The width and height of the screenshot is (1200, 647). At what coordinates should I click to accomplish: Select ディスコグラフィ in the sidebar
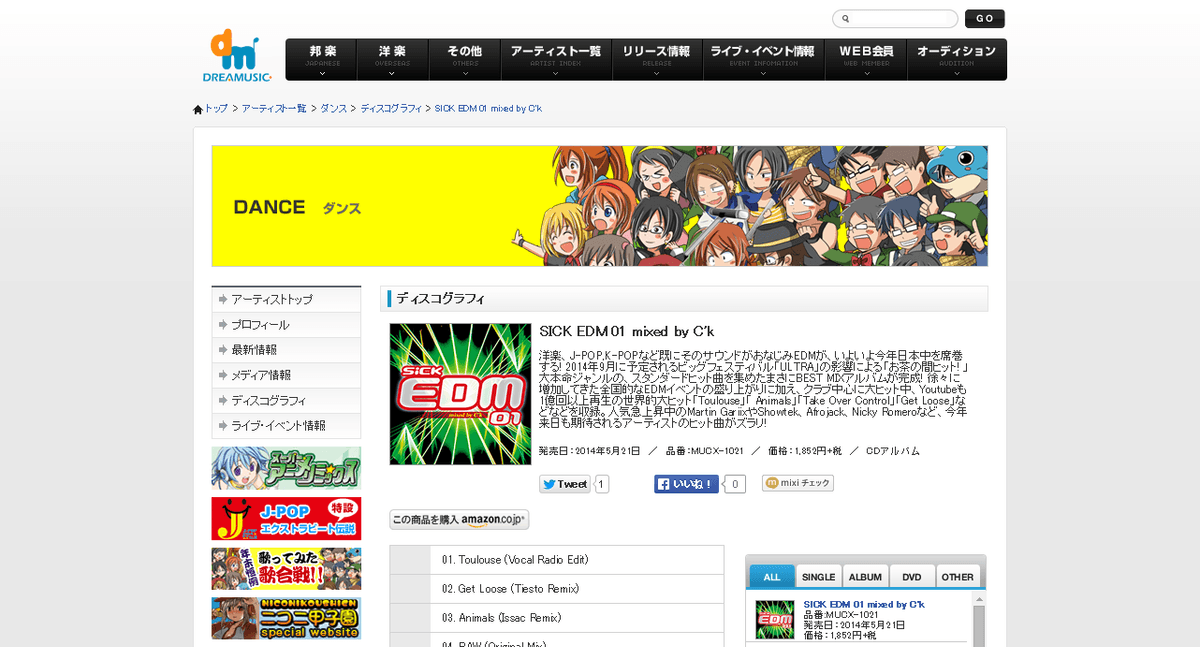286,400
